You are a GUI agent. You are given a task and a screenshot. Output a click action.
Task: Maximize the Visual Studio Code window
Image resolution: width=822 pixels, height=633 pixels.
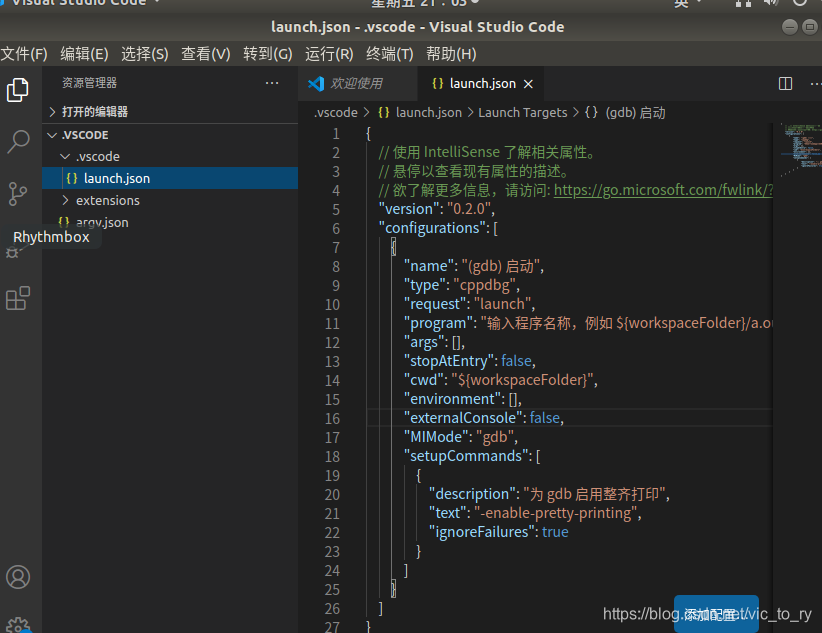click(x=810, y=27)
